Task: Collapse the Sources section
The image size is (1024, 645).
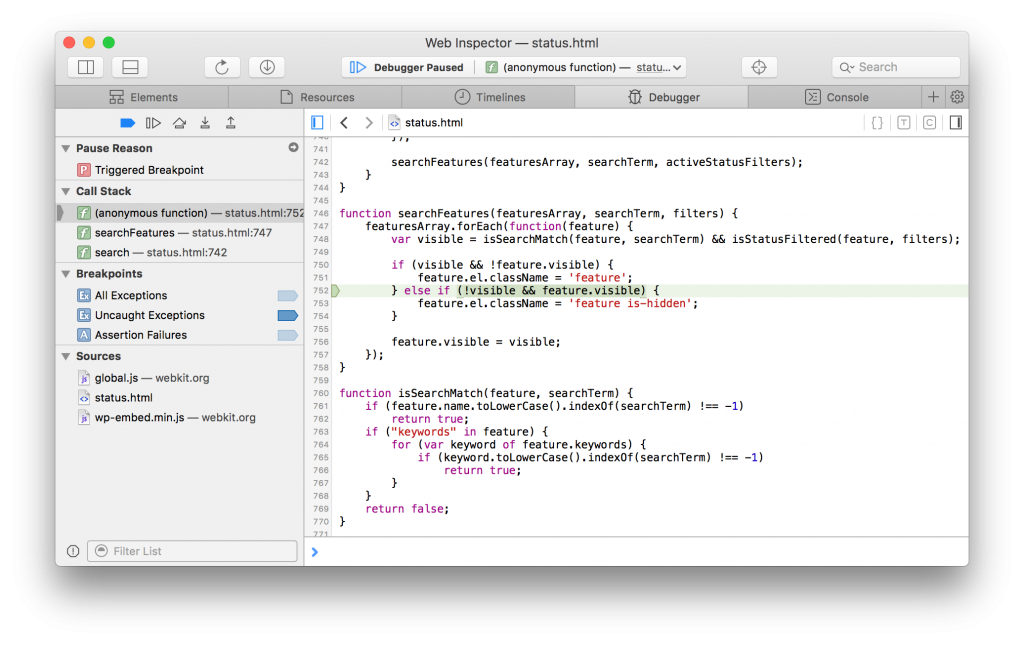Action: coord(66,356)
